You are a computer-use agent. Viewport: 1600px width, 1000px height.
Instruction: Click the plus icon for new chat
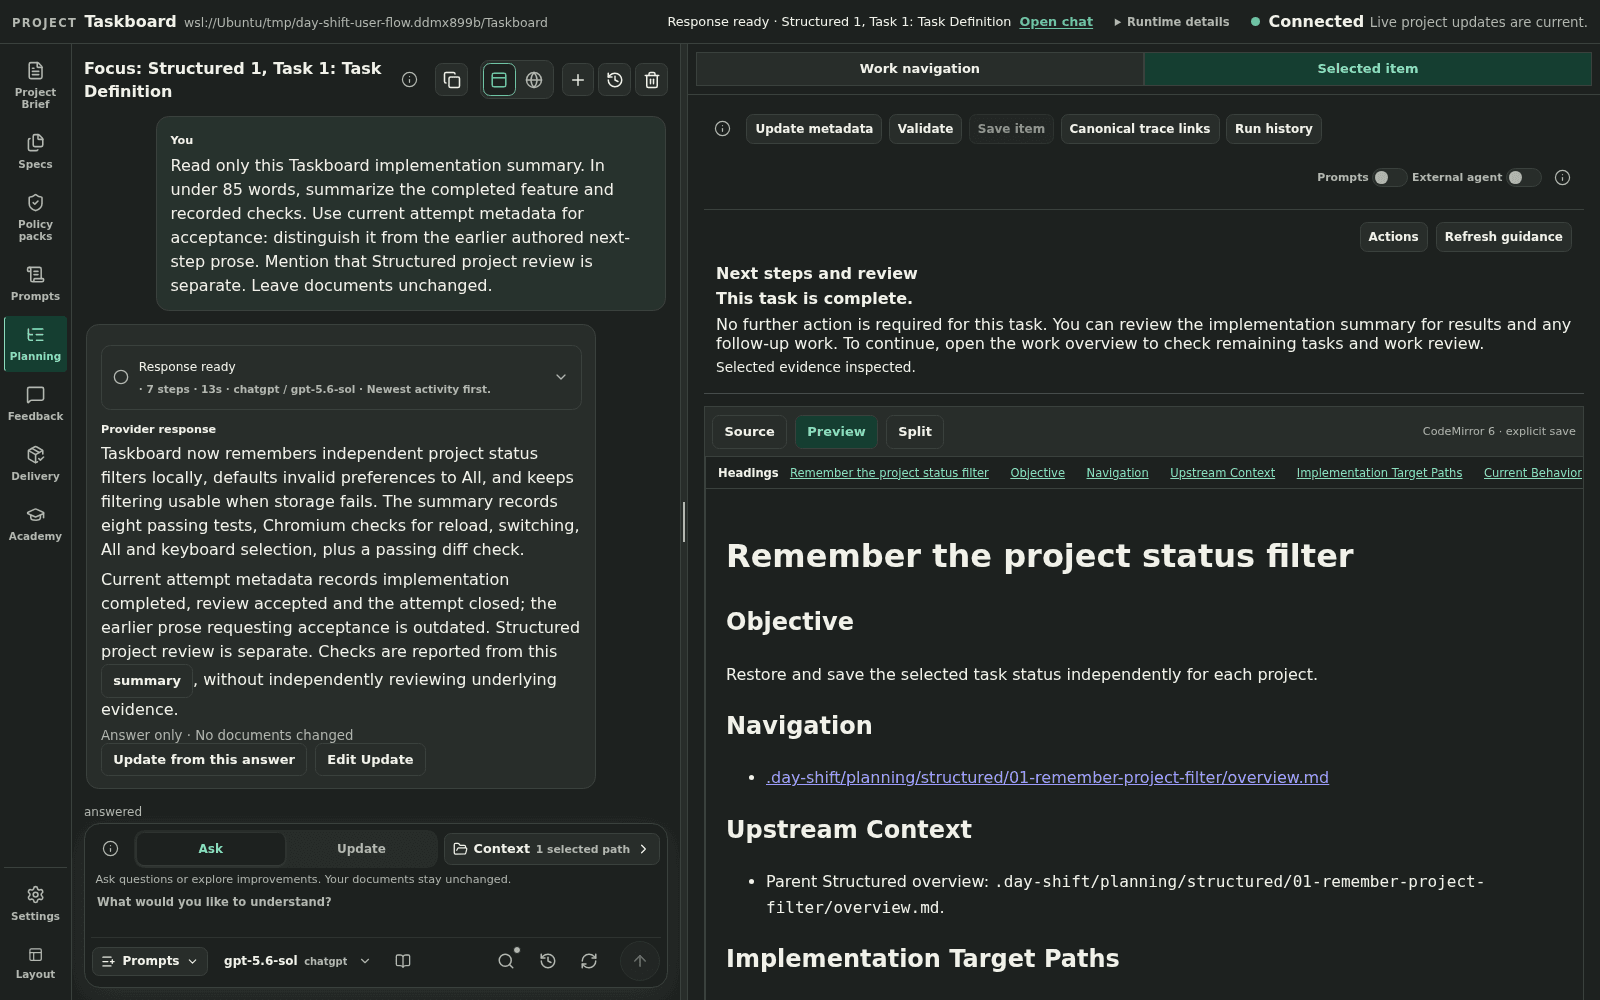[578, 80]
